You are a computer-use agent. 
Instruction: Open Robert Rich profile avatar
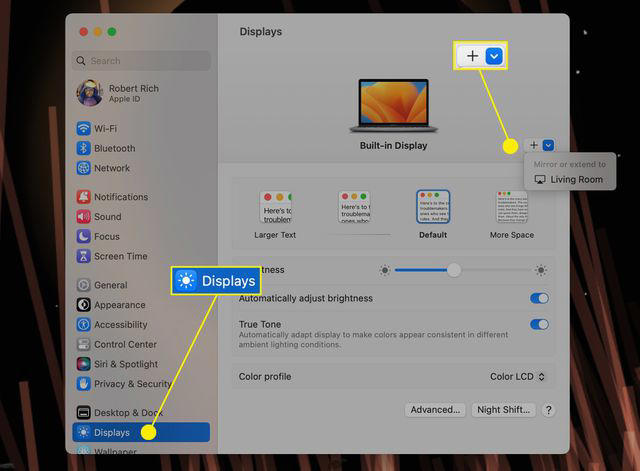[x=89, y=93]
